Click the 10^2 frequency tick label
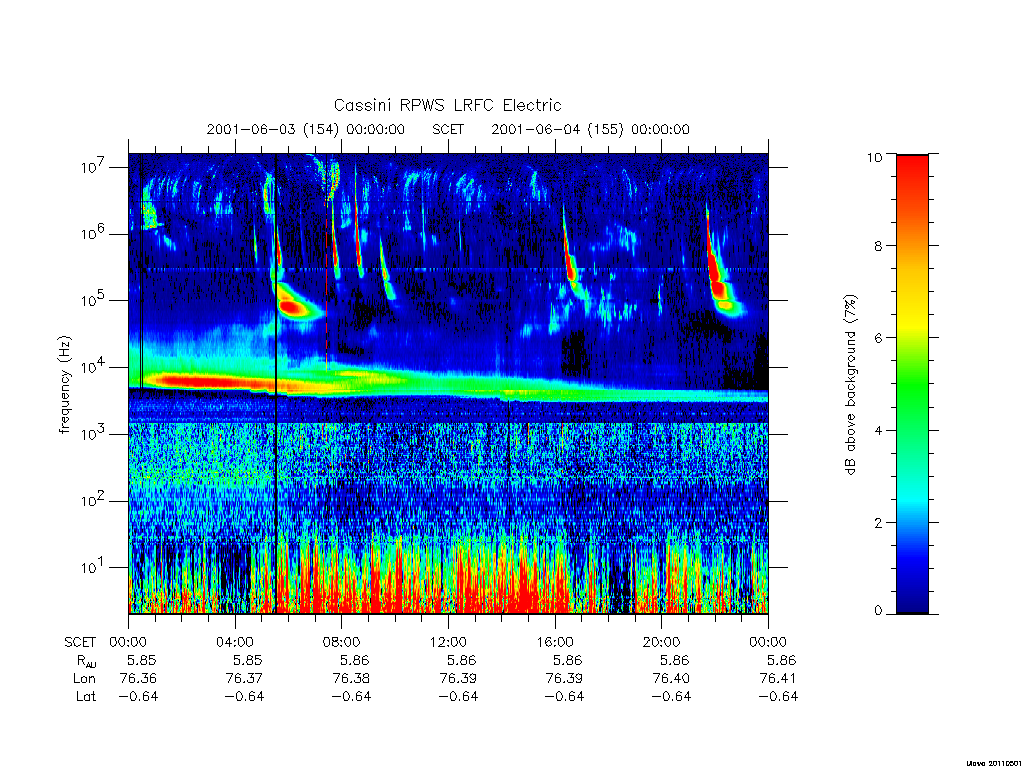The height and width of the screenshot is (768, 1024). [x=94, y=501]
